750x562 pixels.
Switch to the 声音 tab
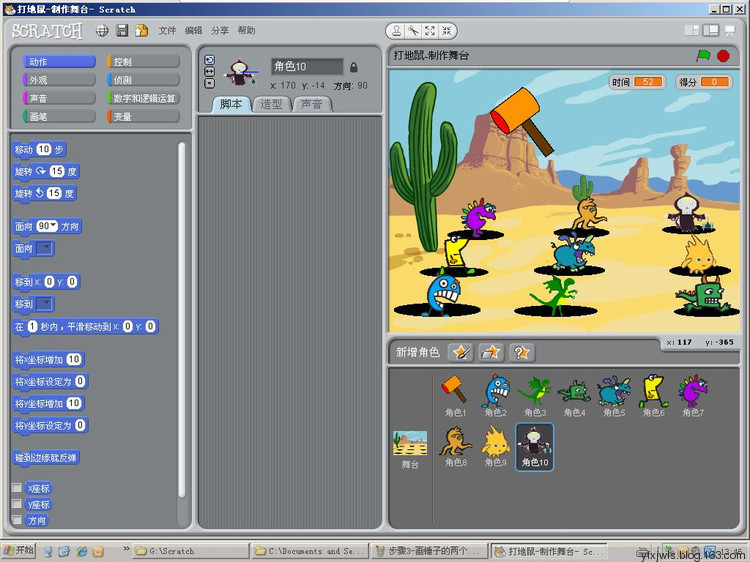pos(312,104)
